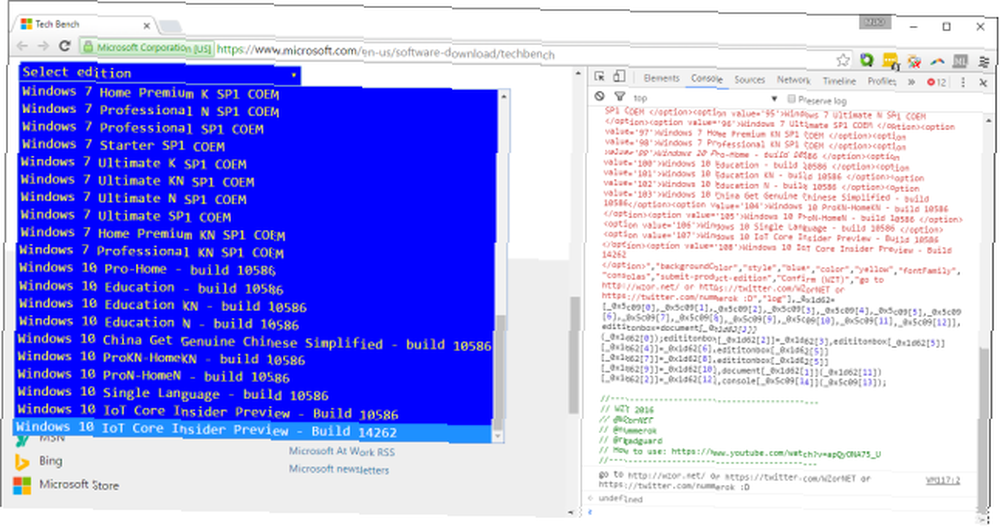Screen dimensions: 1000x527
Task: Open a new browser tab
Action: coord(170,26)
